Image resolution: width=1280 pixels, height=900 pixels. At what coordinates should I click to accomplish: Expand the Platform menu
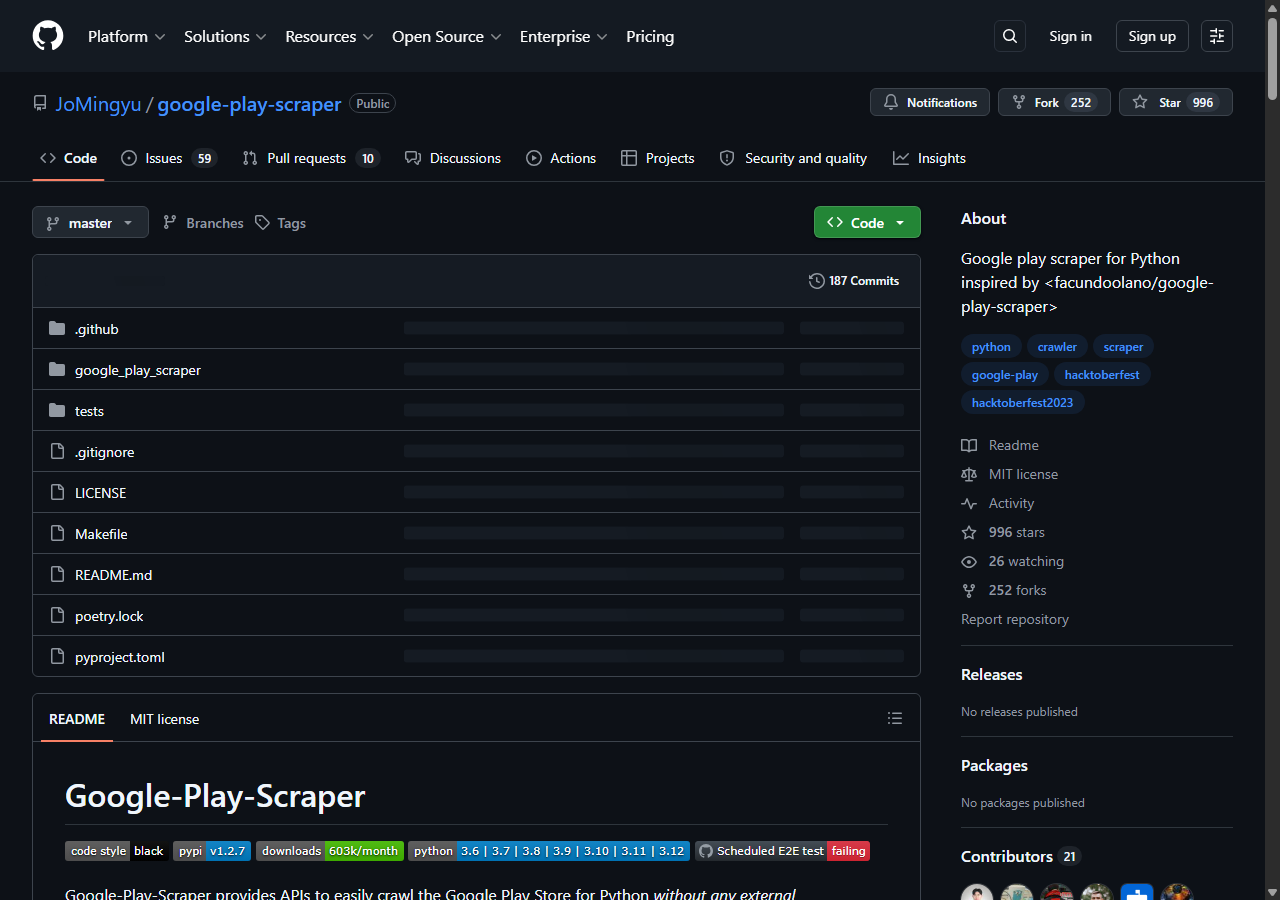pyautogui.click(x=127, y=36)
